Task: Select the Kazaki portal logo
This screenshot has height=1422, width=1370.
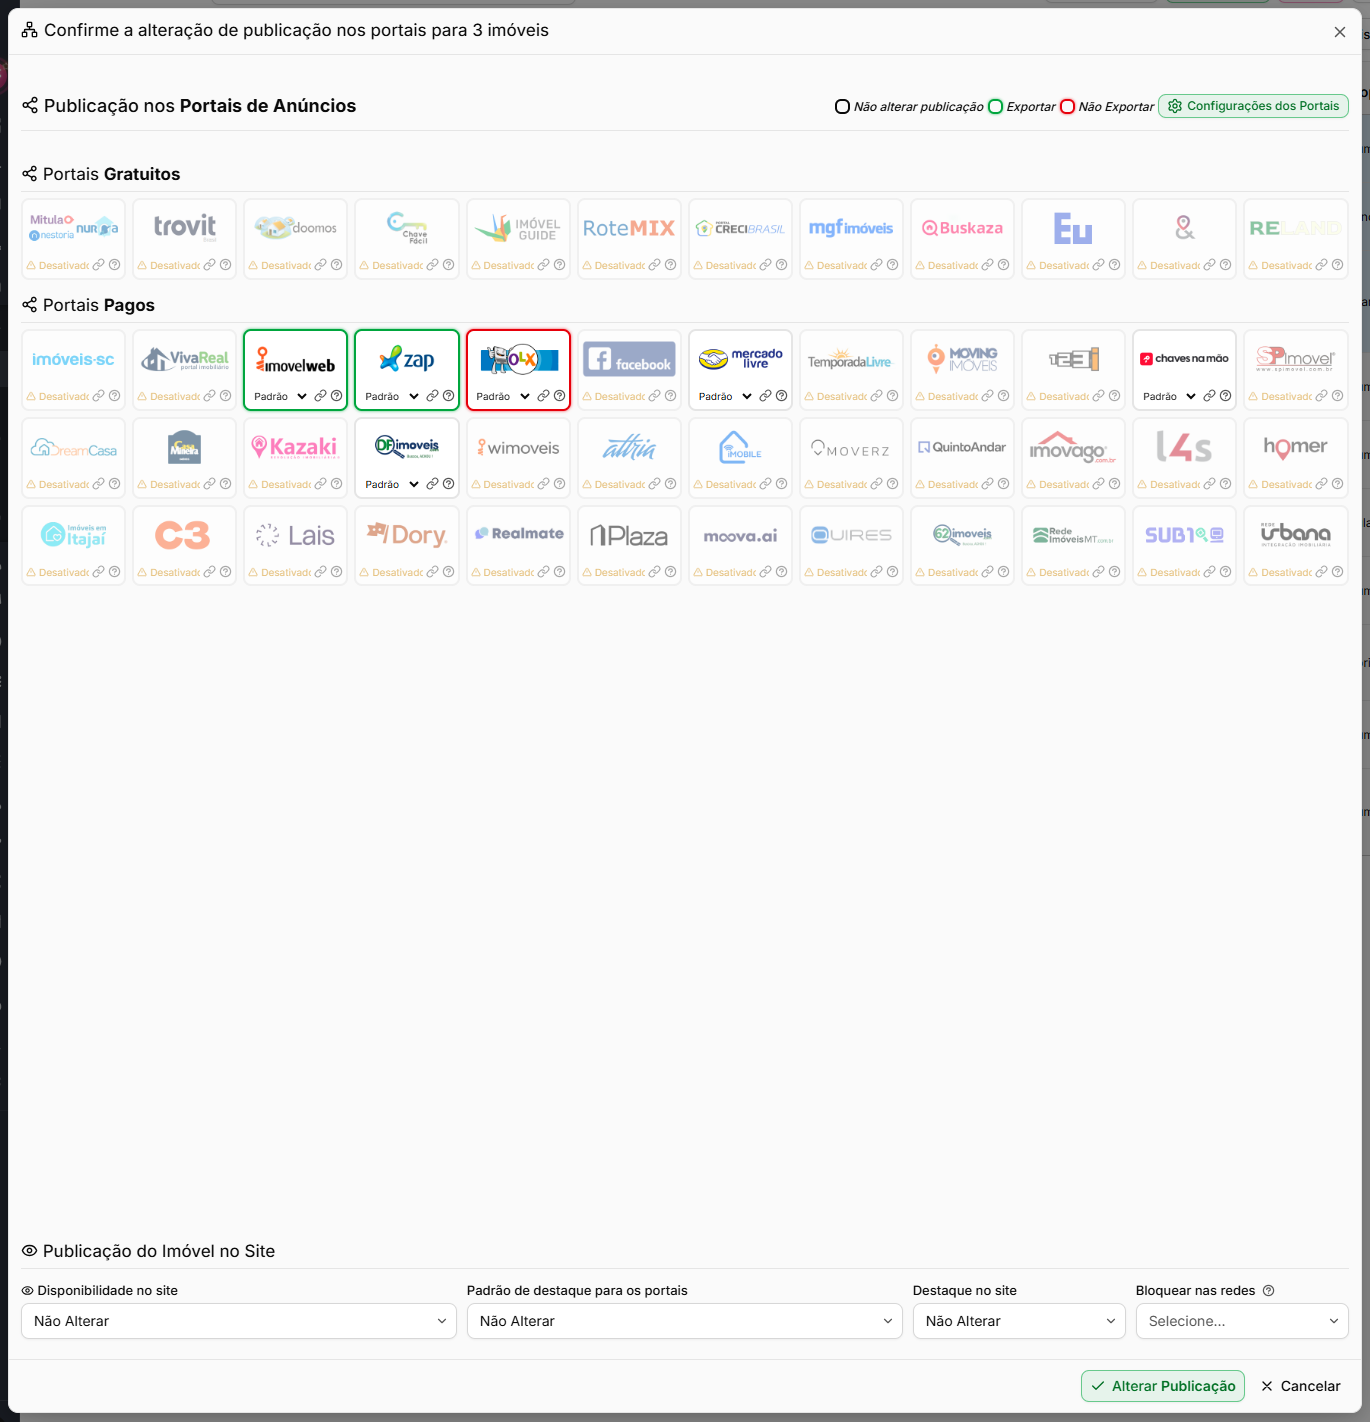Action: pyautogui.click(x=296, y=447)
